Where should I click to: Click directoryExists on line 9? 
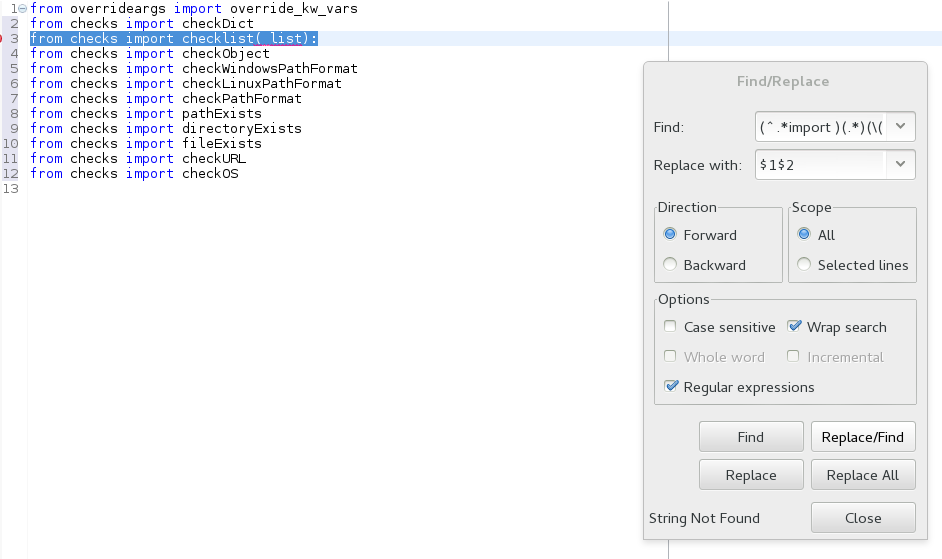click(242, 129)
